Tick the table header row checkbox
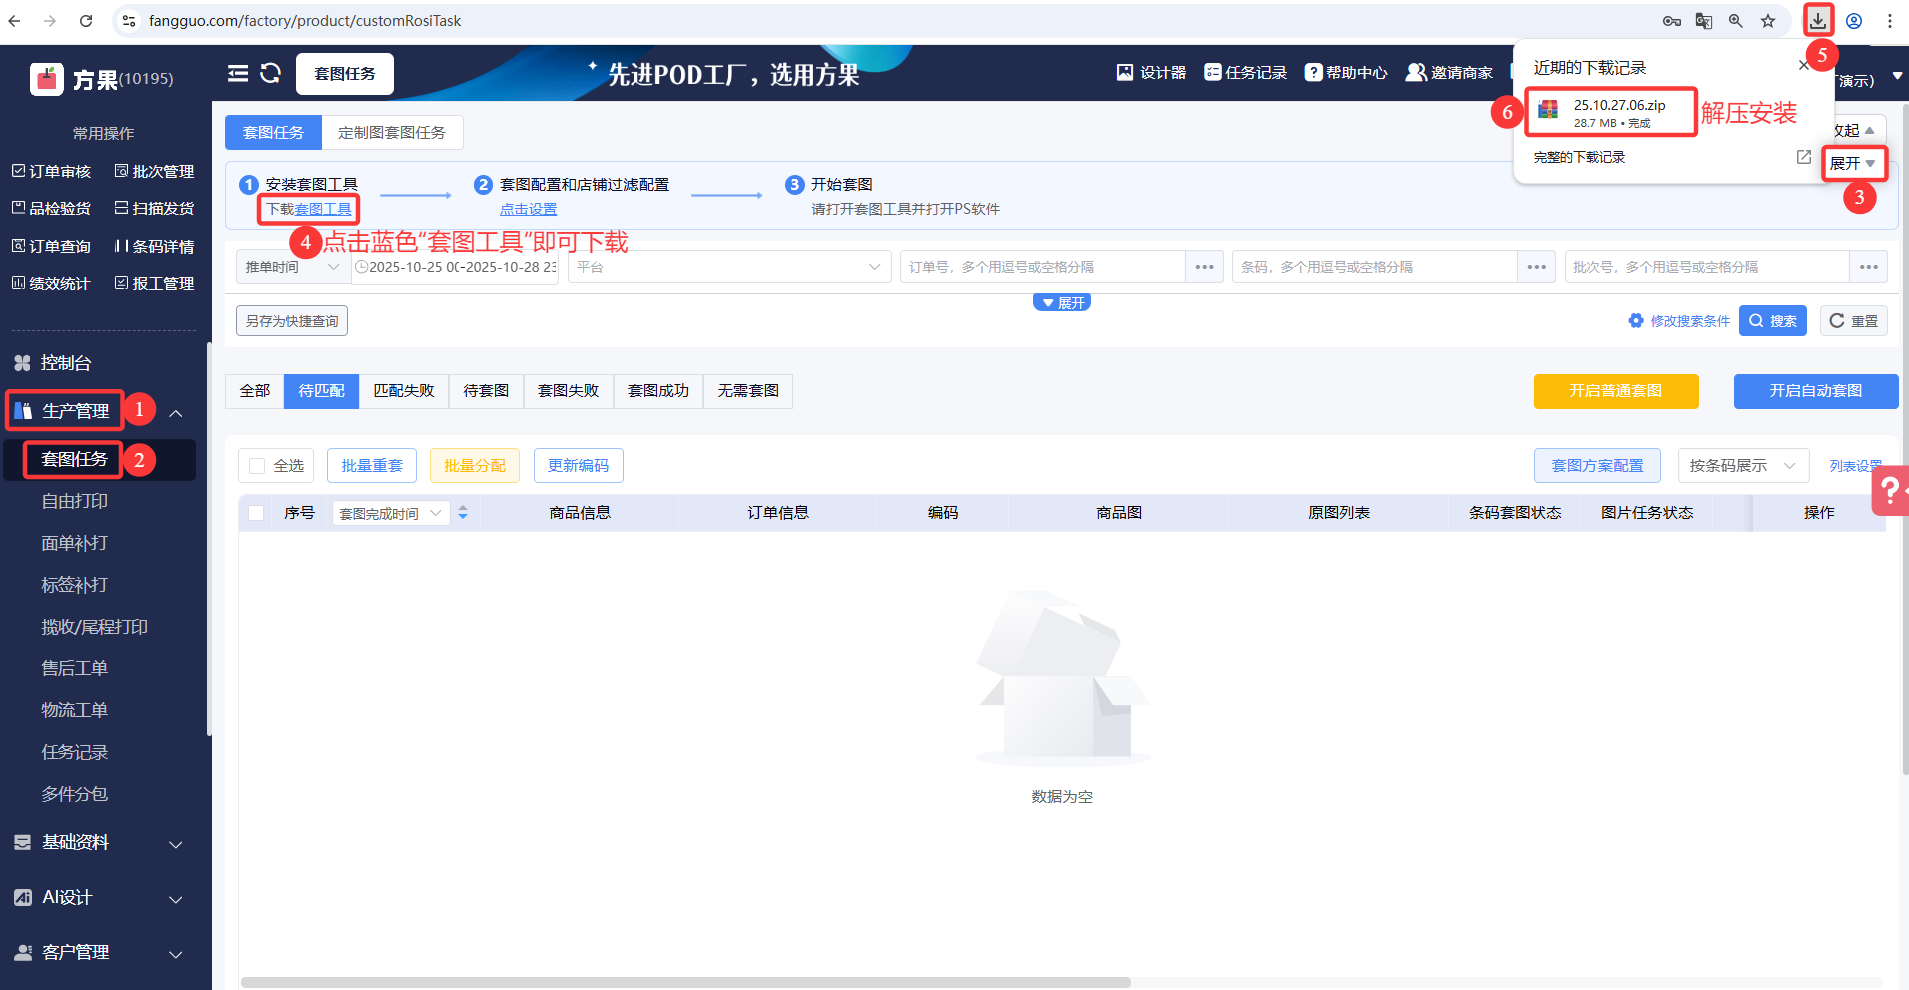 coord(257,513)
